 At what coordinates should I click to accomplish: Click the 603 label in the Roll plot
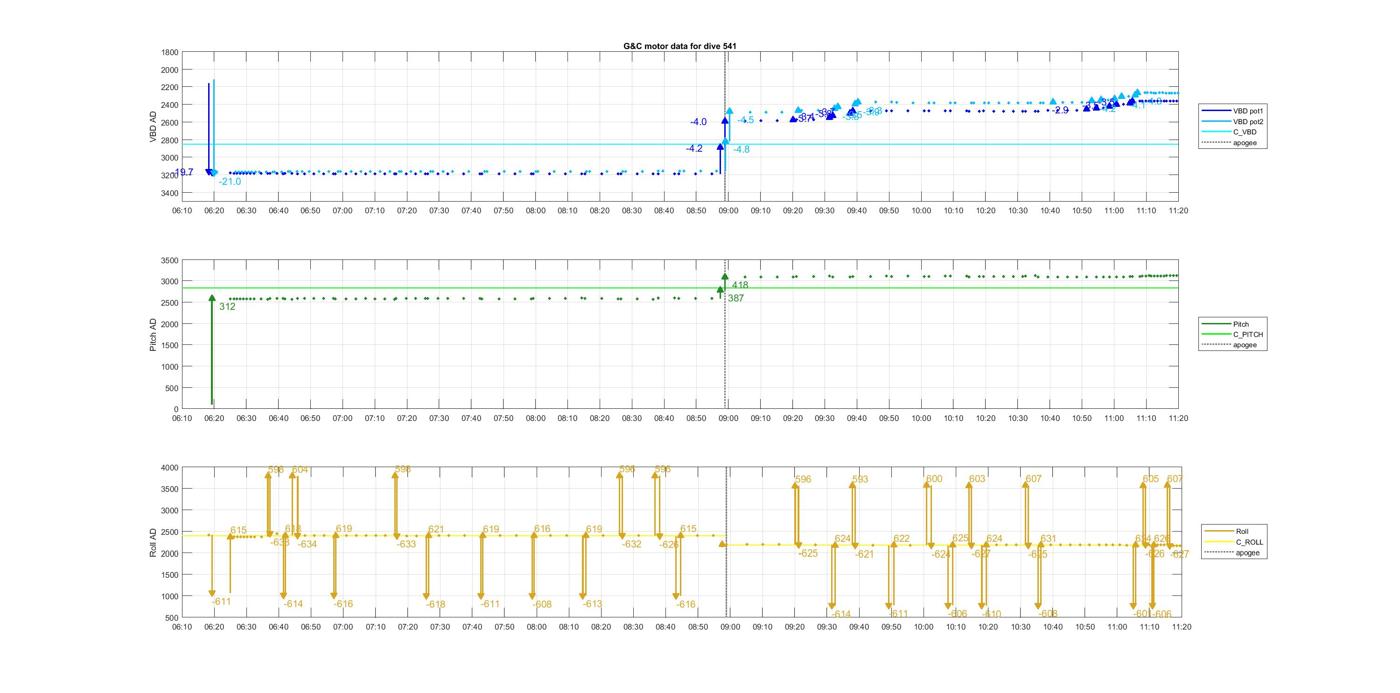point(977,479)
